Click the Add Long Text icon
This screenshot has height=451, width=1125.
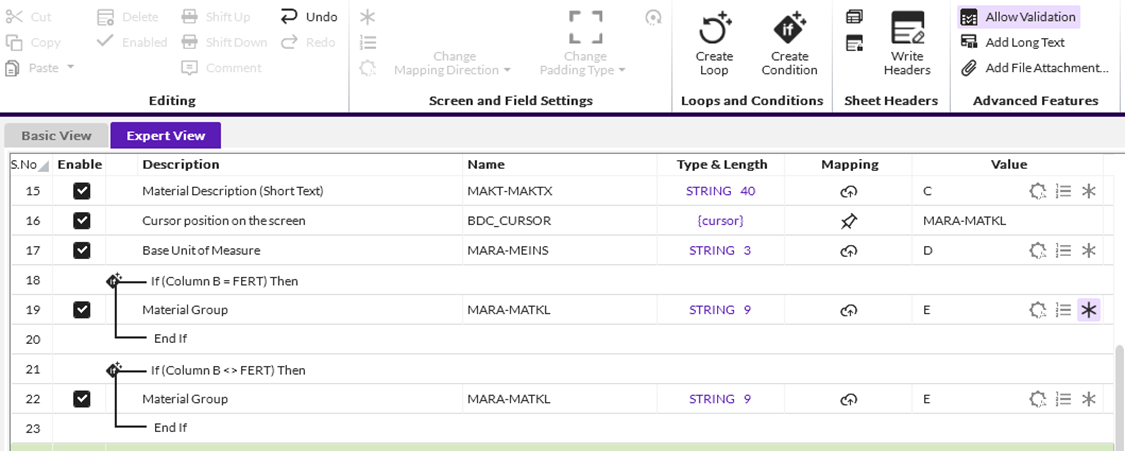(968, 42)
